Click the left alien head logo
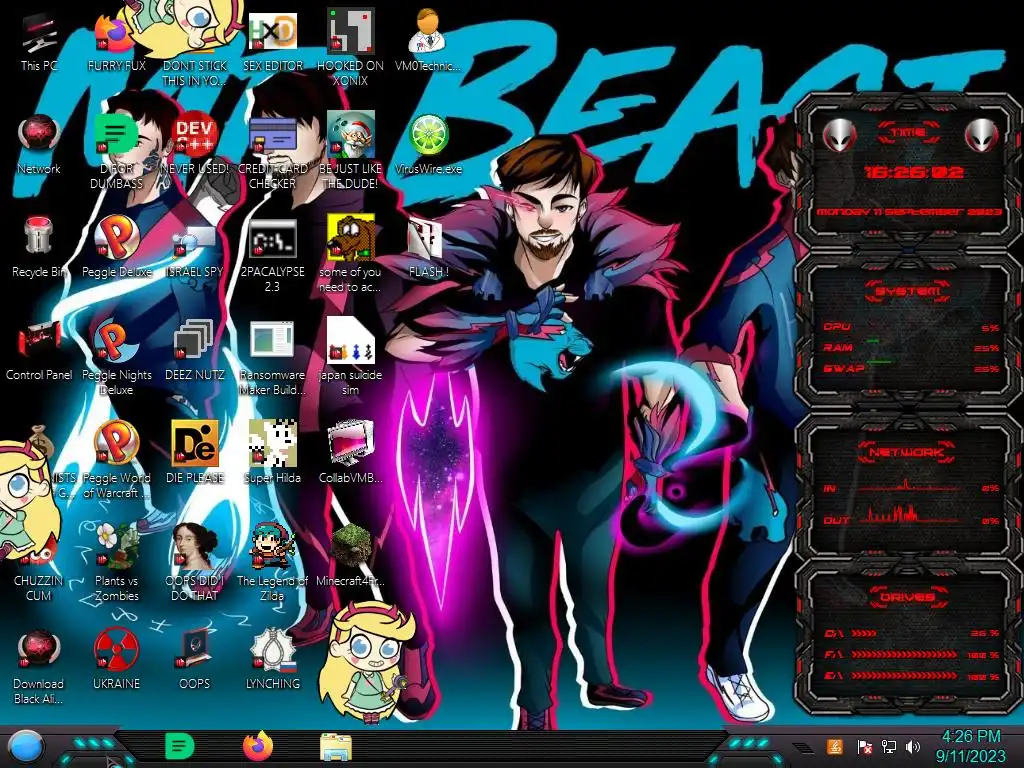 pyautogui.click(x=840, y=136)
